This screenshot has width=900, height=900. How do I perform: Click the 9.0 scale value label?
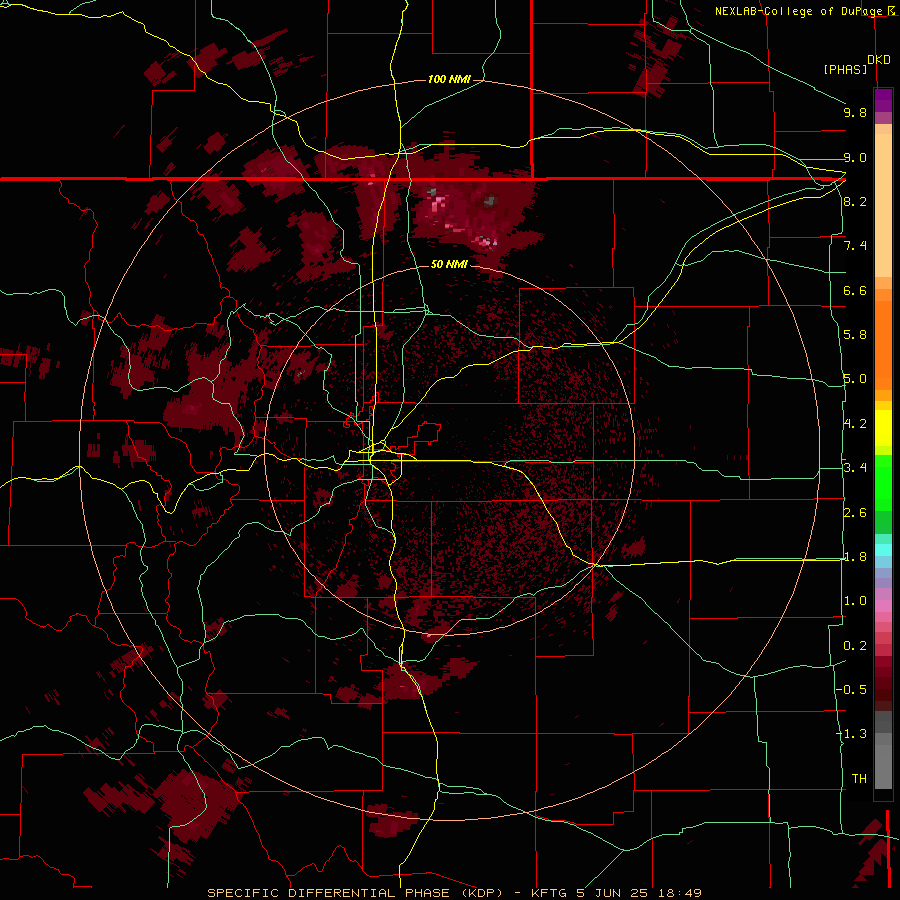coord(855,157)
